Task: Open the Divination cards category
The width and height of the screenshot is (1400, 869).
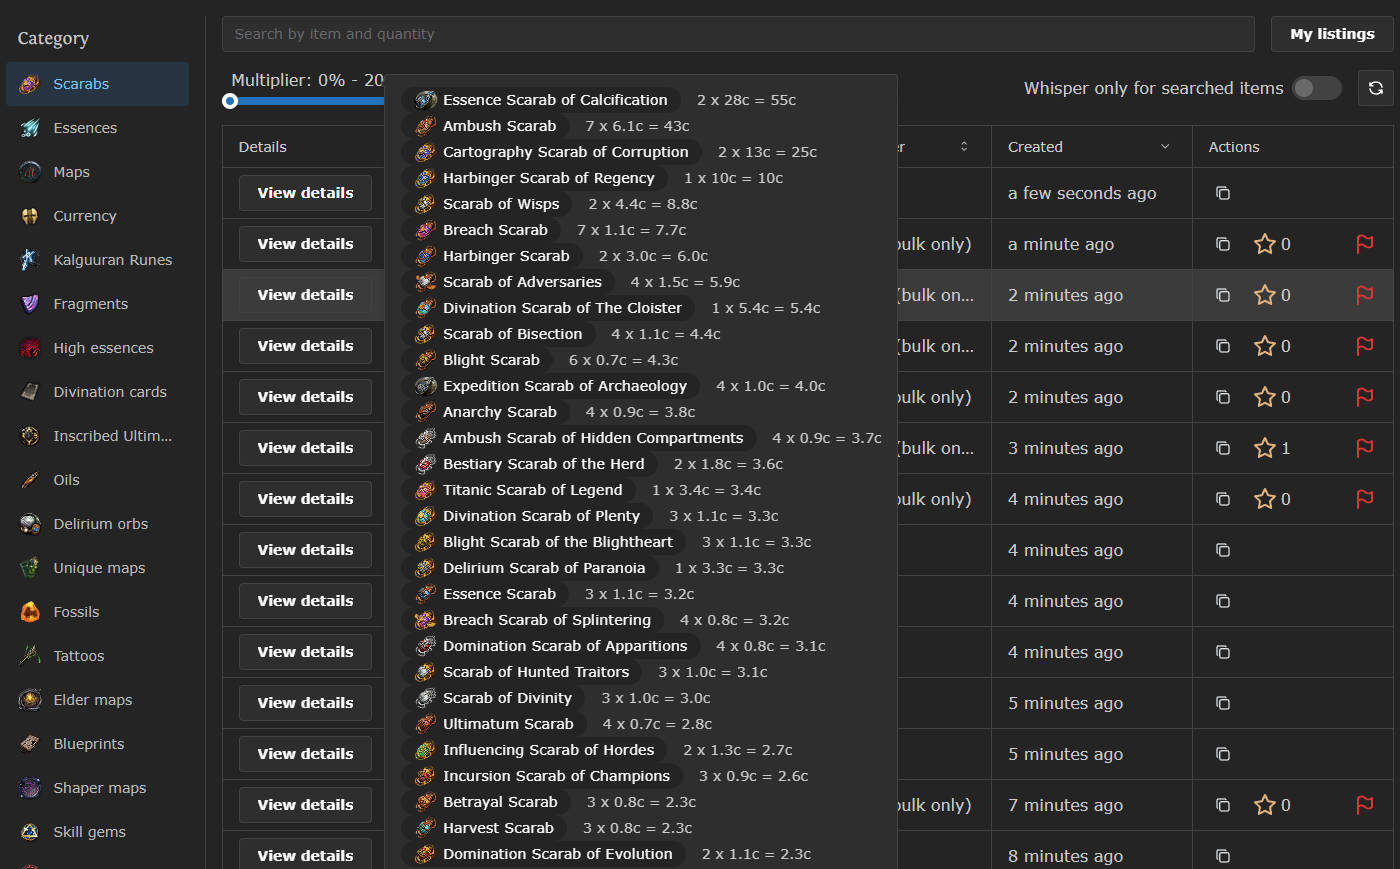Action: pyautogui.click(x=110, y=392)
